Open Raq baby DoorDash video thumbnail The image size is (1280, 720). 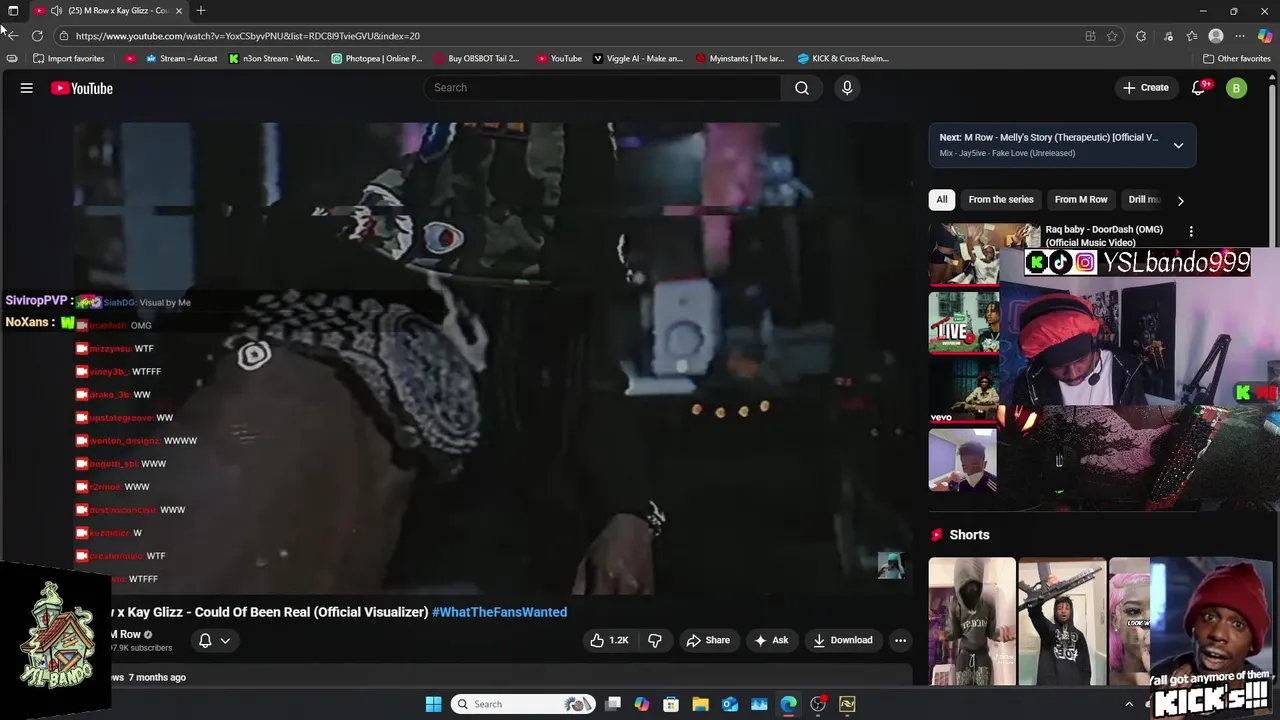964,252
